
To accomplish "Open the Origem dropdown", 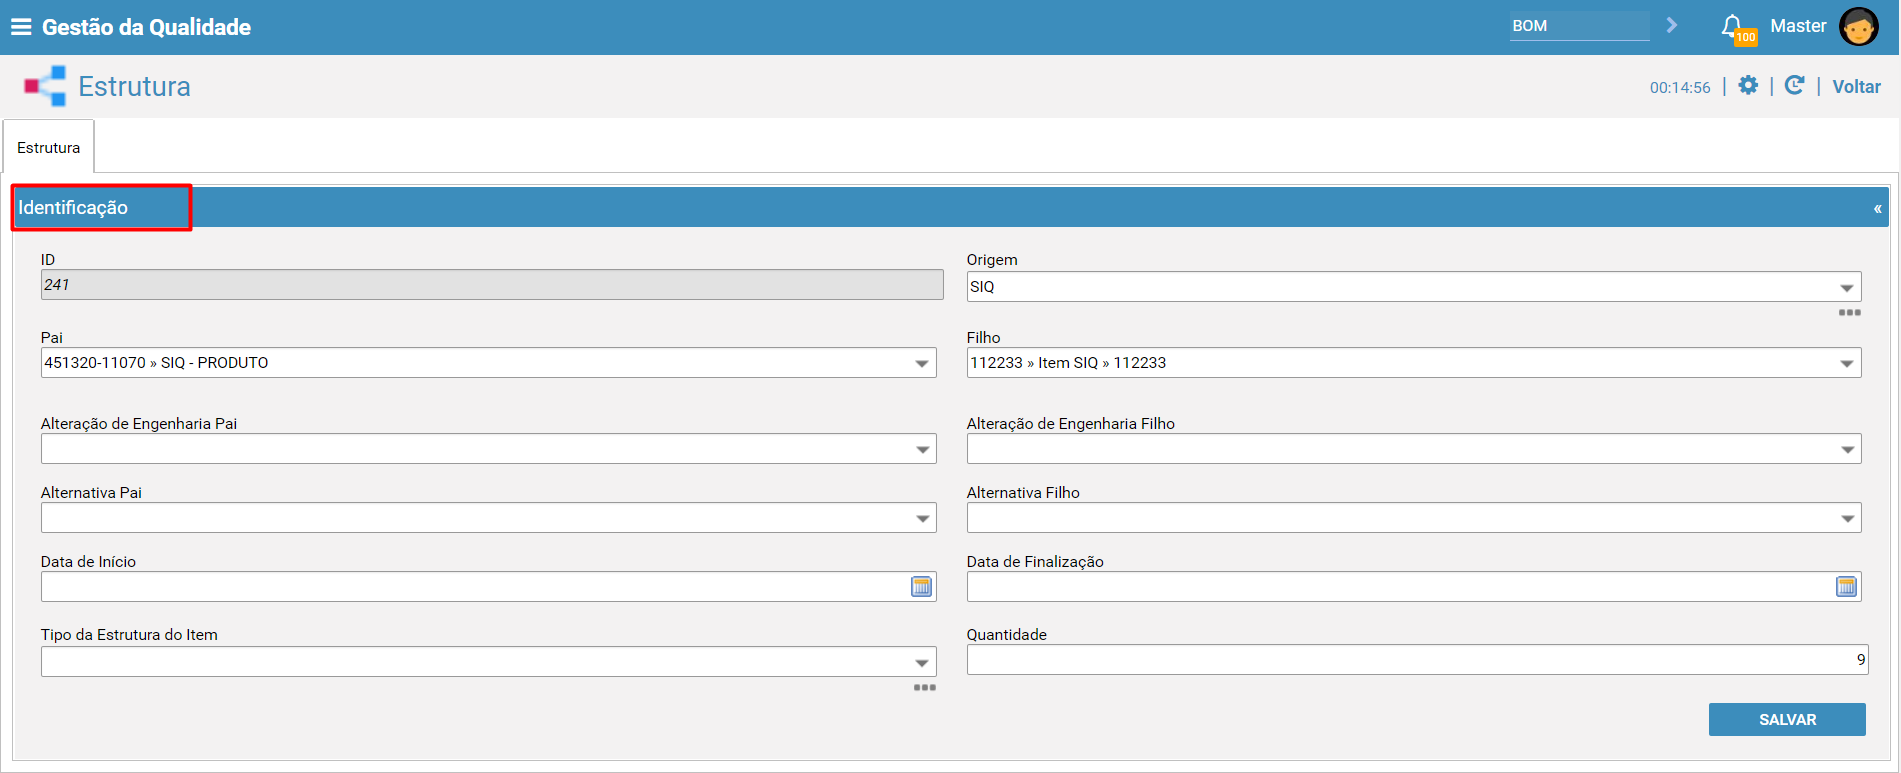I will [x=1414, y=287].
